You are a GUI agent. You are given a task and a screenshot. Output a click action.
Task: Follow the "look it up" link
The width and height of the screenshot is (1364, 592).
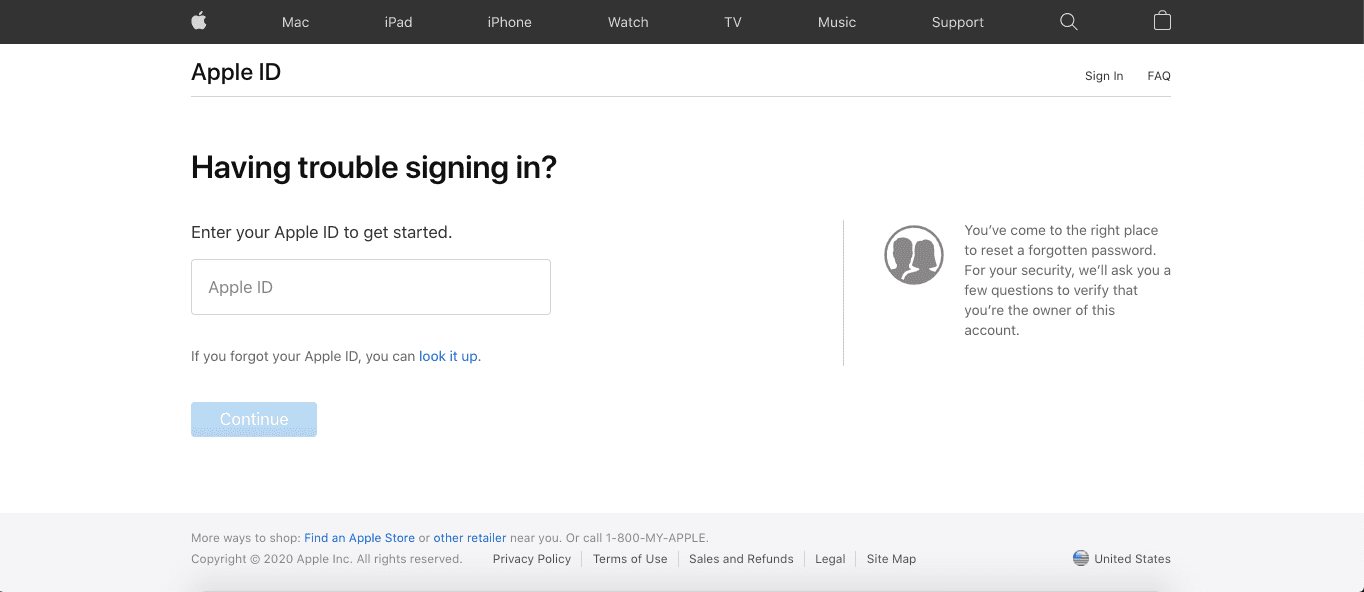(x=448, y=356)
